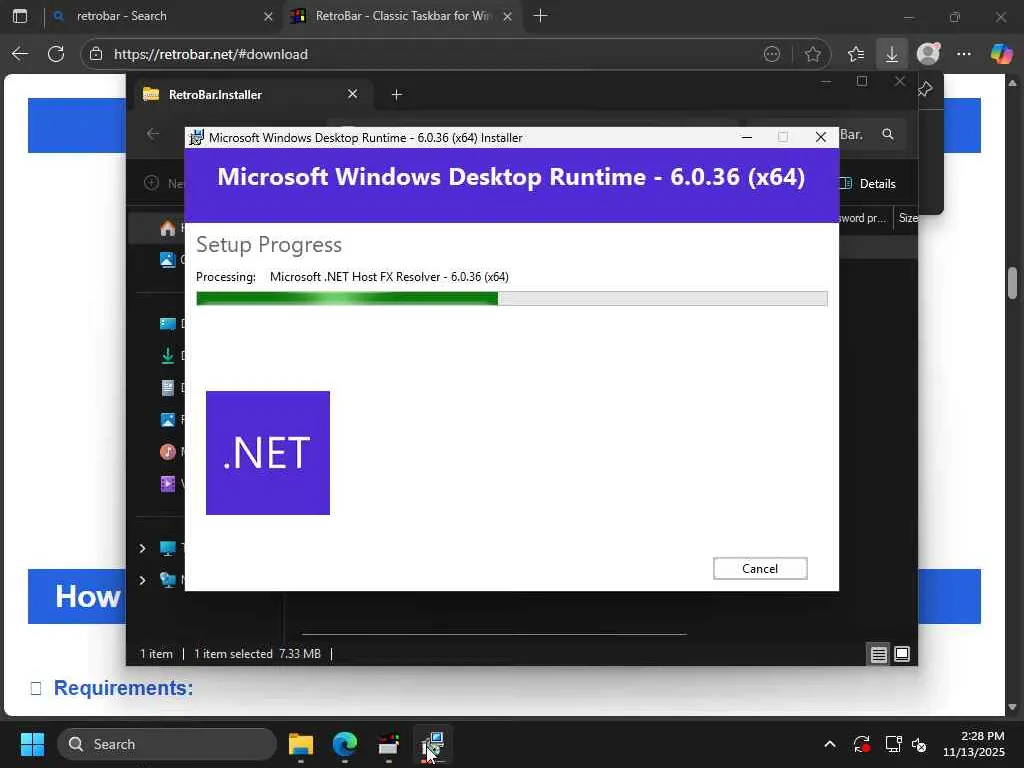This screenshot has width=1024, height=768.
Task: Open Edge Downloads panel
Action: pos(891,54)
